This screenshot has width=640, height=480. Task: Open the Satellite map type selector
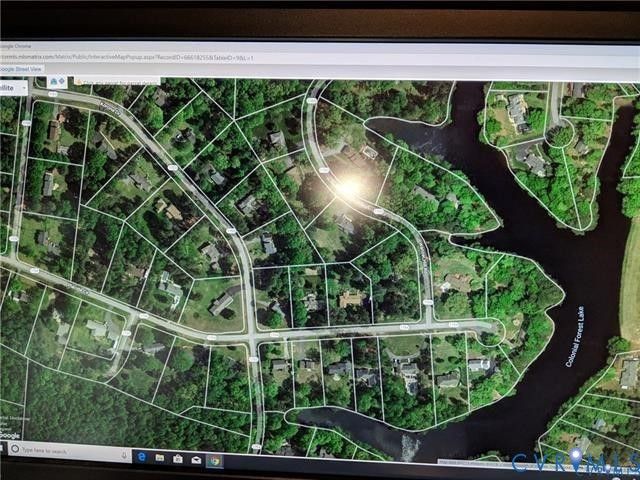point(12,87)
